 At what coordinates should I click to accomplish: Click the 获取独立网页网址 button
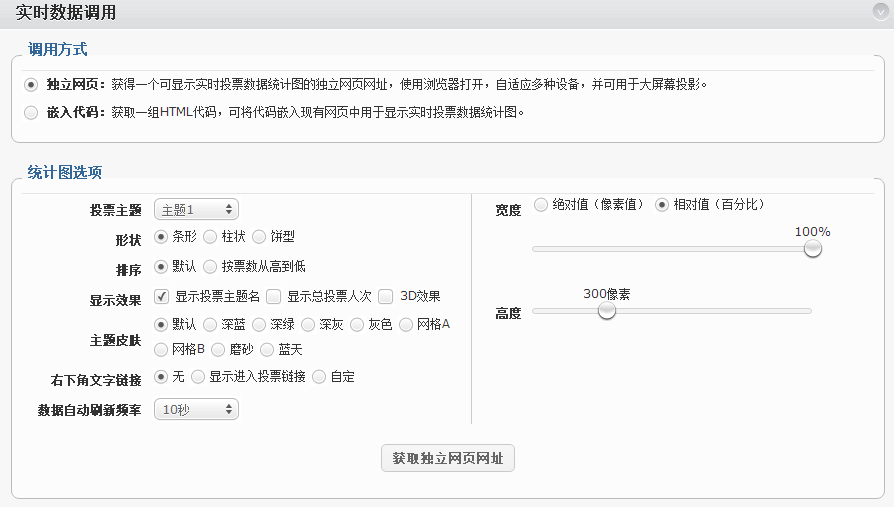[x=448, y=459]
